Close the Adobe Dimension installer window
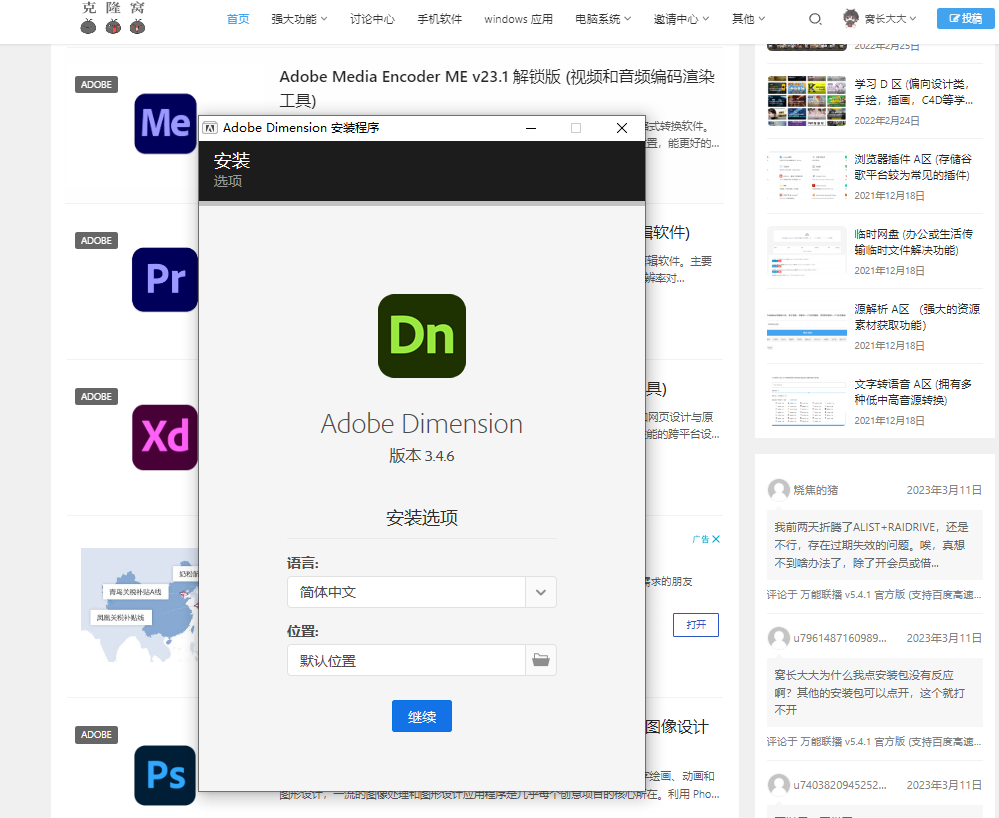This screenshot has width=999, height=818. (x=622, y=128)
